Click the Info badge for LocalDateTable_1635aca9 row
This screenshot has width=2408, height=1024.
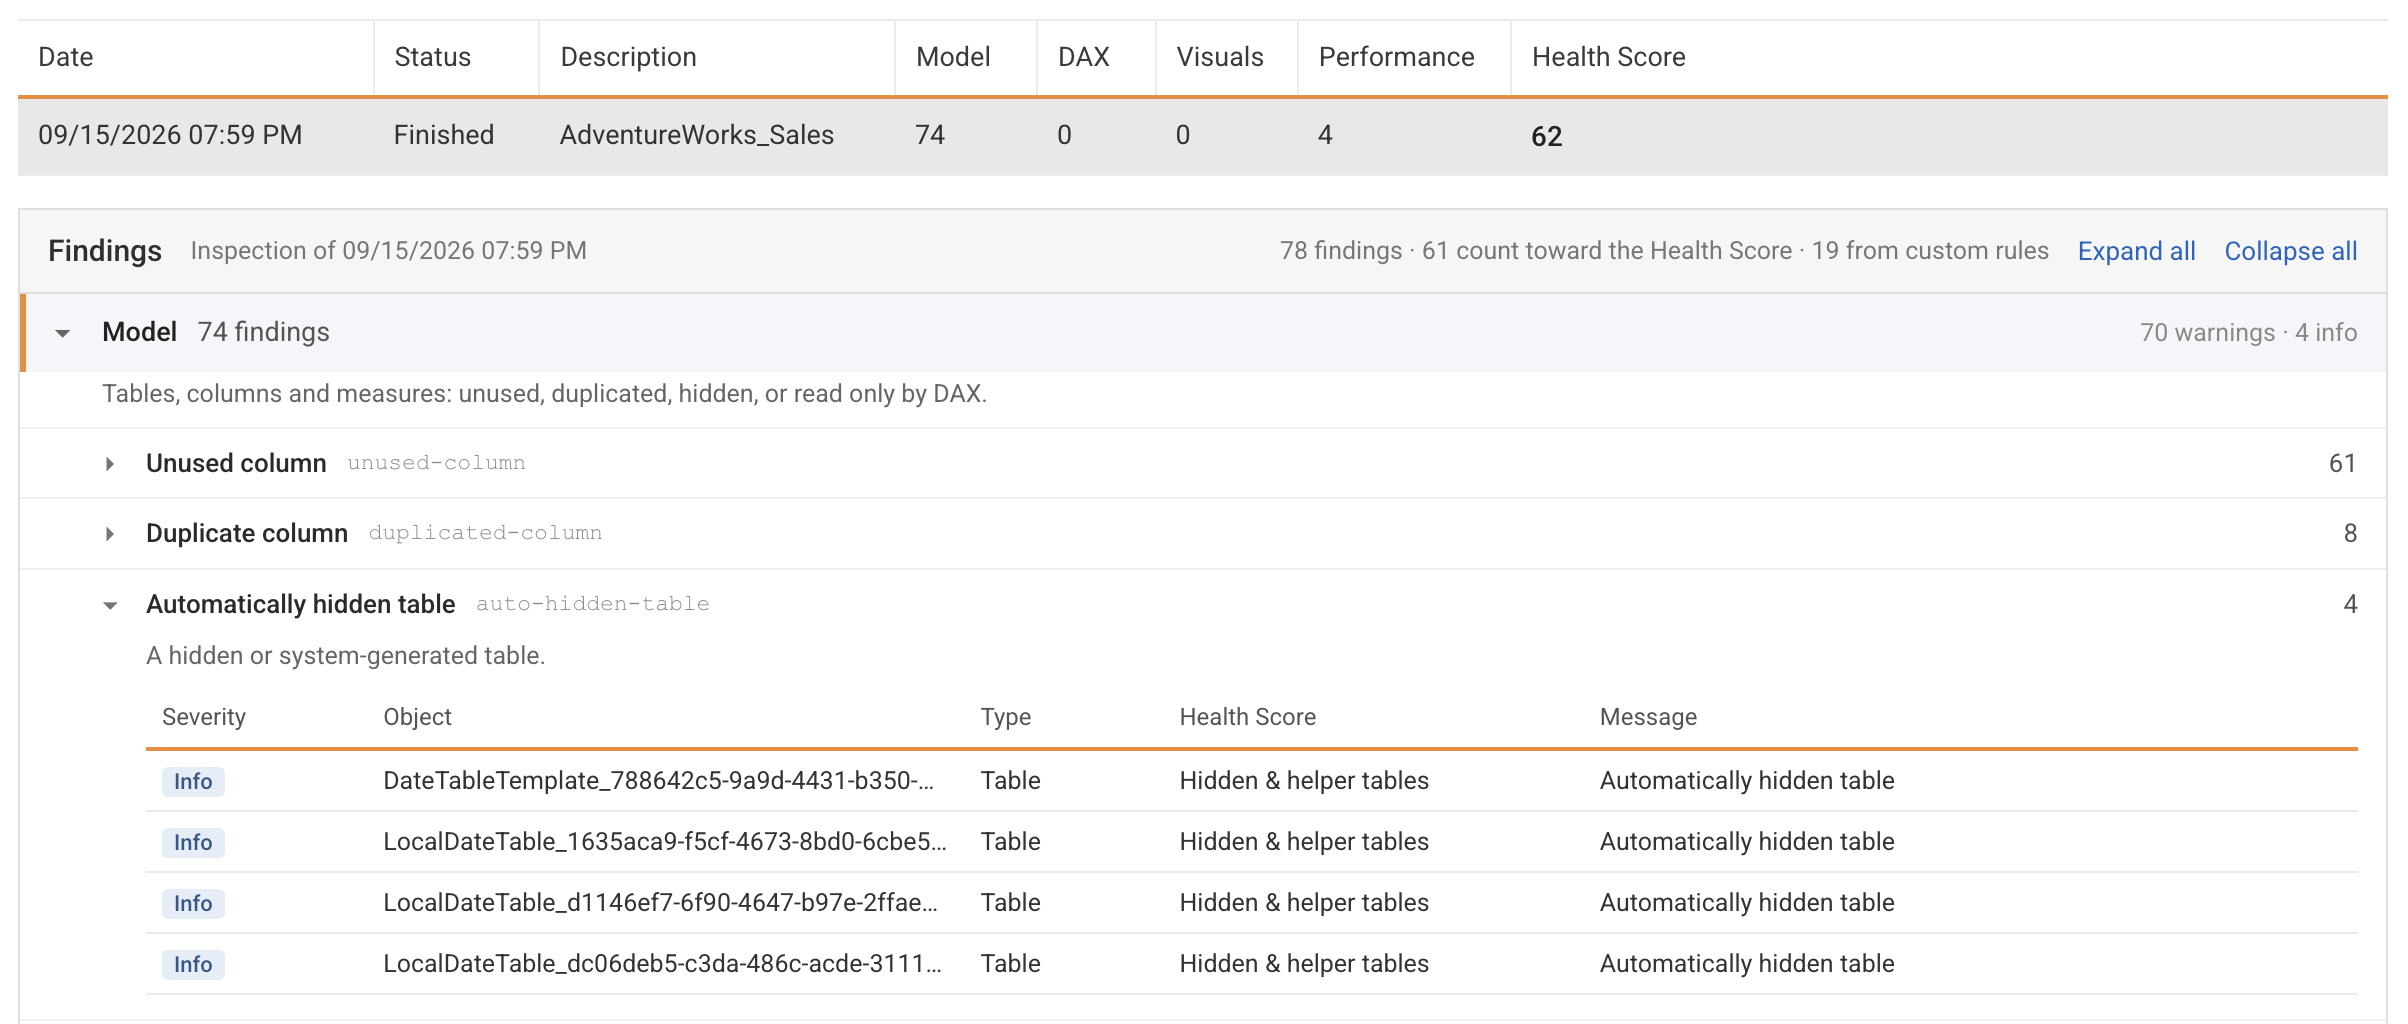pyautogui.click(x=193, y=842)
